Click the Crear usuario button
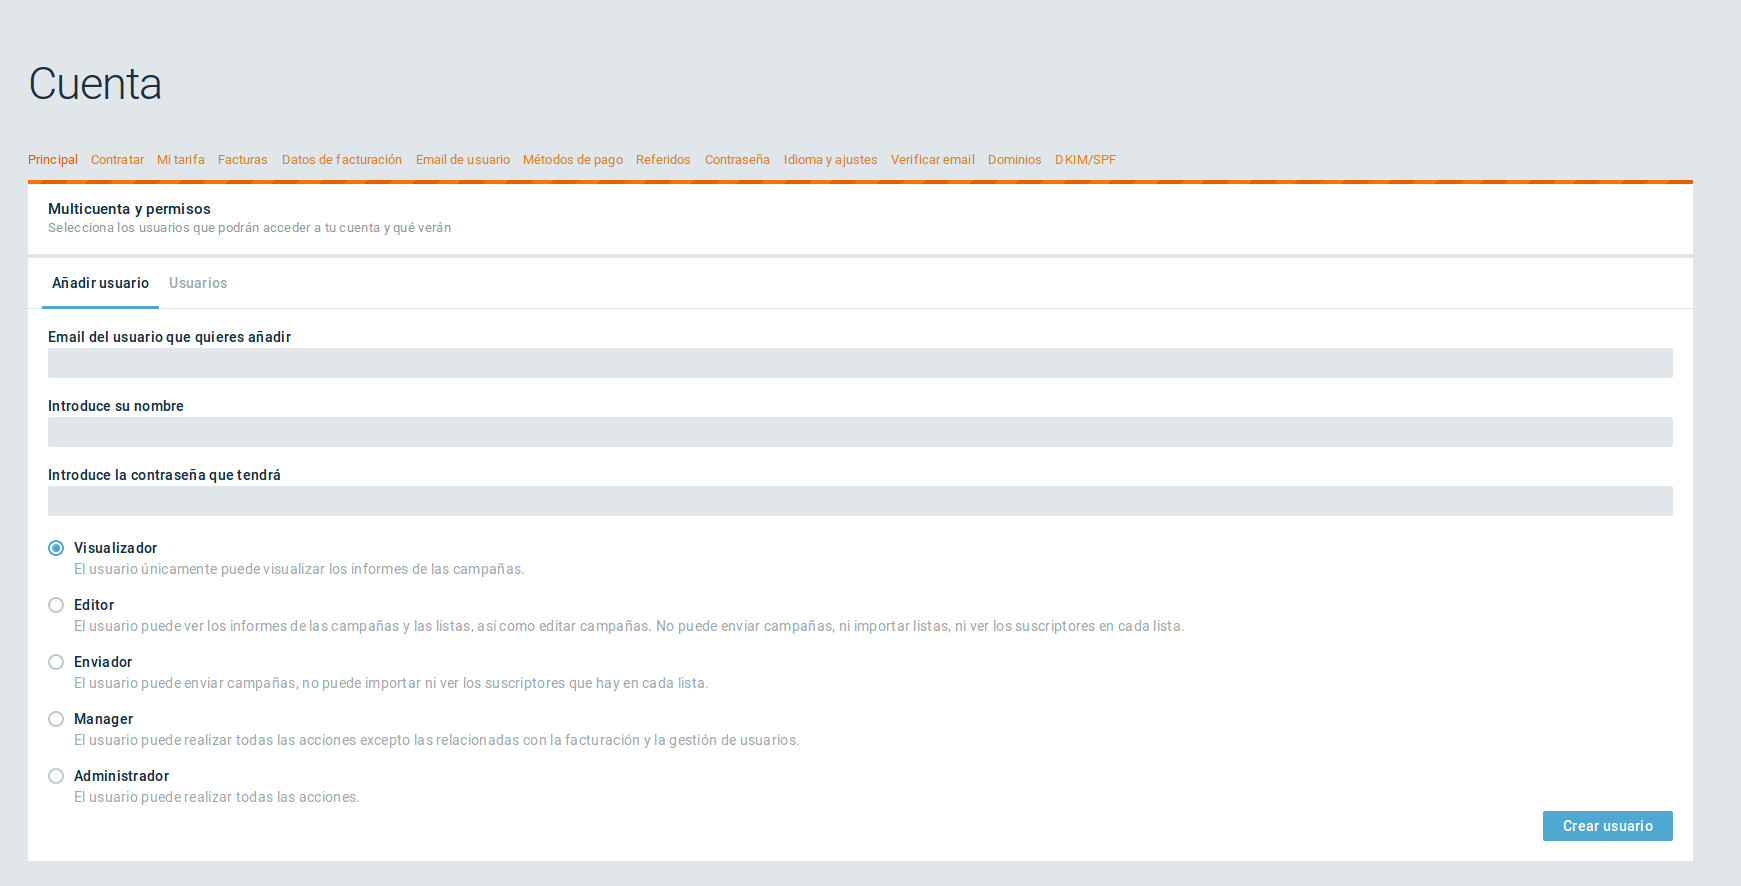Screen dimensions: 1741x886 1607,826
